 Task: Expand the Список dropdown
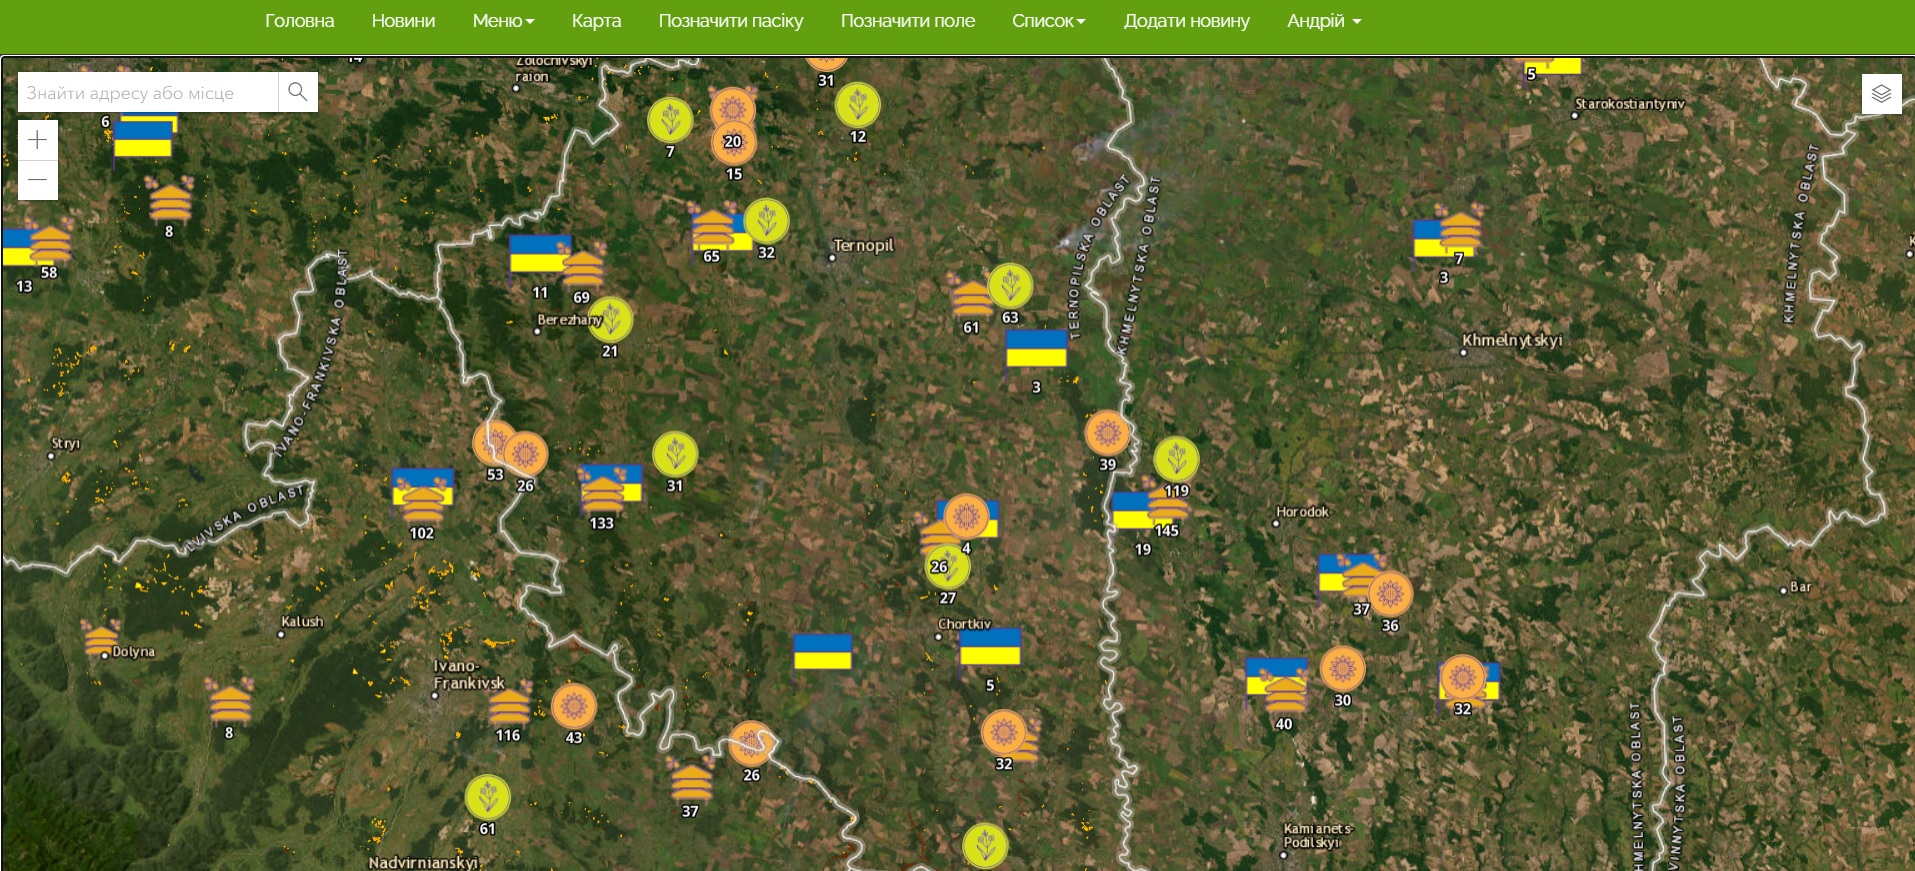pyautogui.click(x=1048, y=21)
